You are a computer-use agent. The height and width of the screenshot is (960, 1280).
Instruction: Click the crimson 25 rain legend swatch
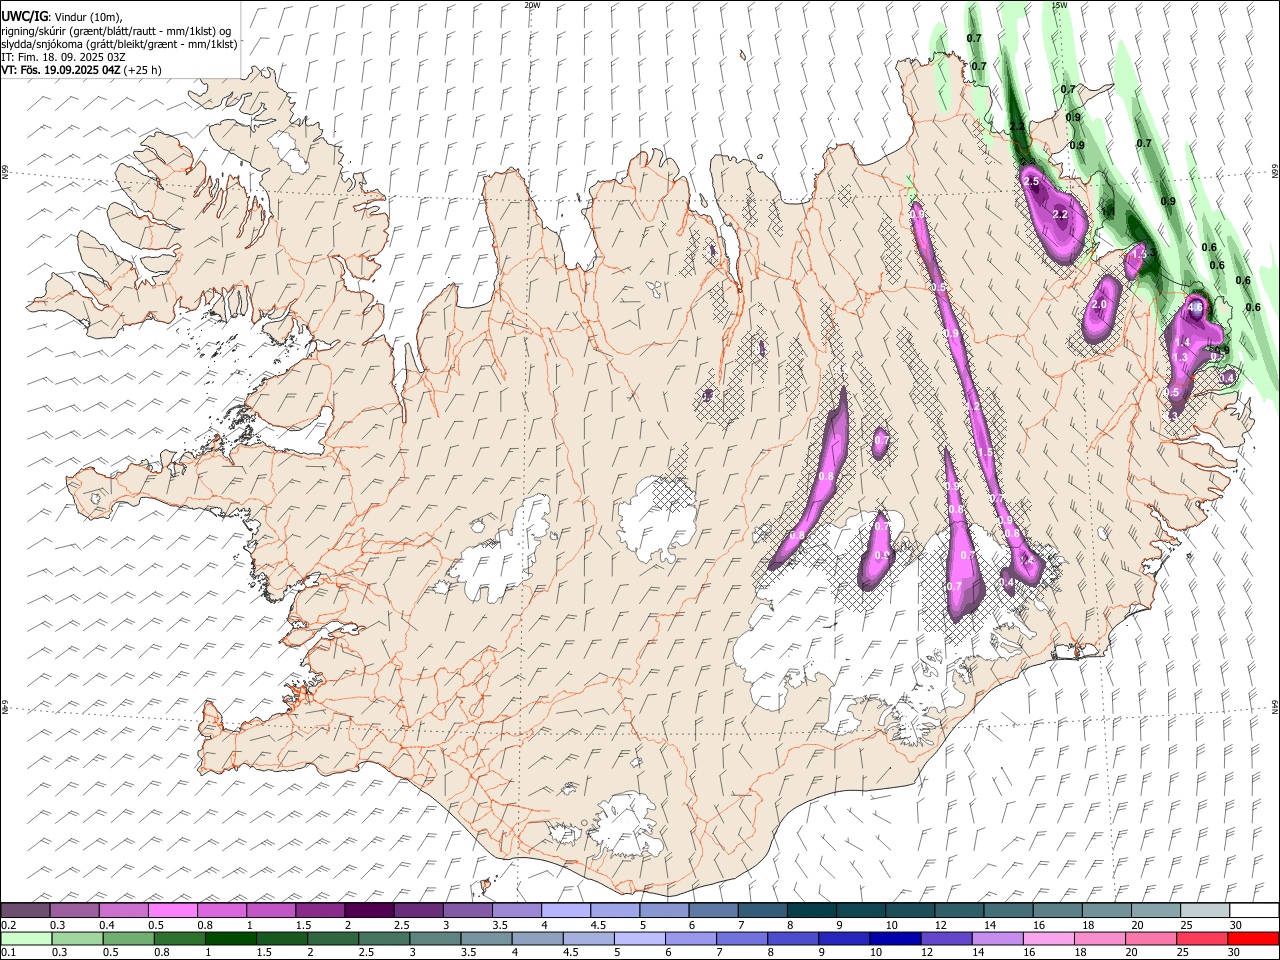(x=1203, y=939)
